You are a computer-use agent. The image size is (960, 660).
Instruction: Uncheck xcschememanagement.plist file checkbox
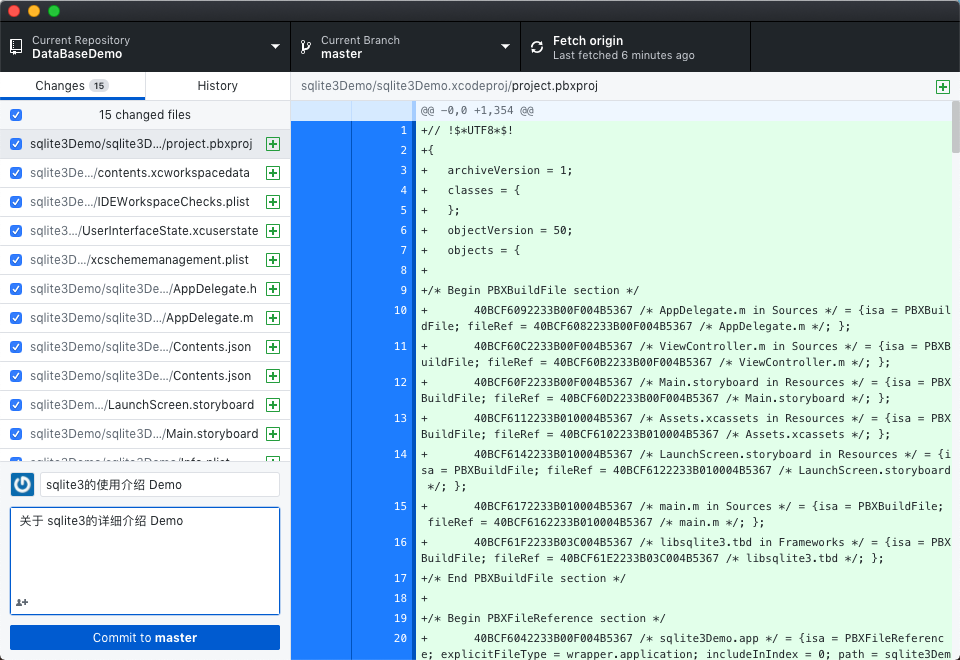coord(17,260)
